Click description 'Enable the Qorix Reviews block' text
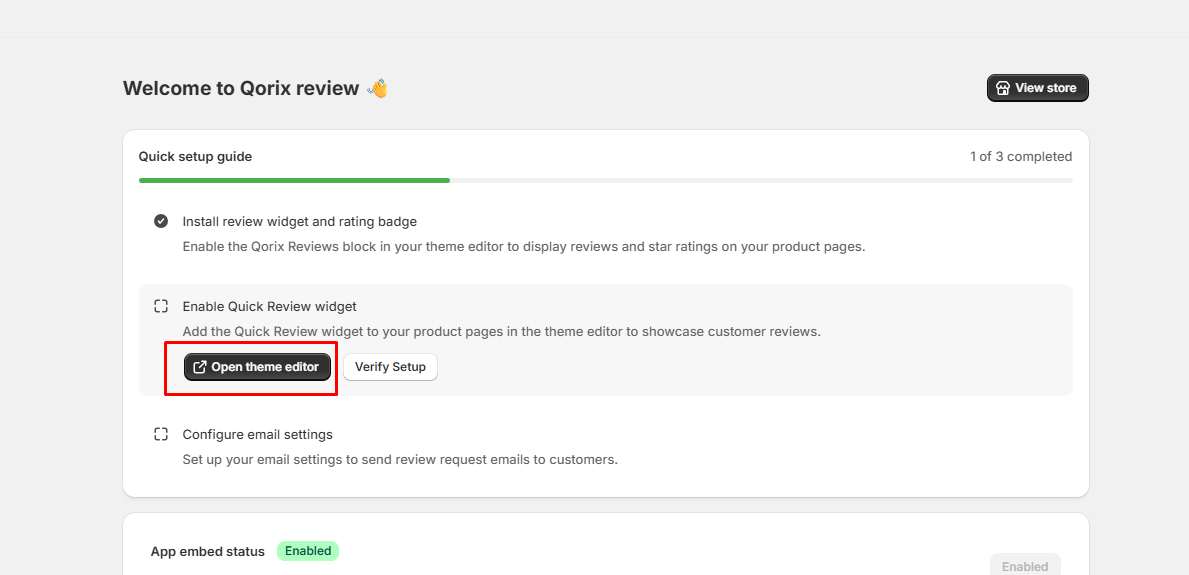 coord(523,247)
